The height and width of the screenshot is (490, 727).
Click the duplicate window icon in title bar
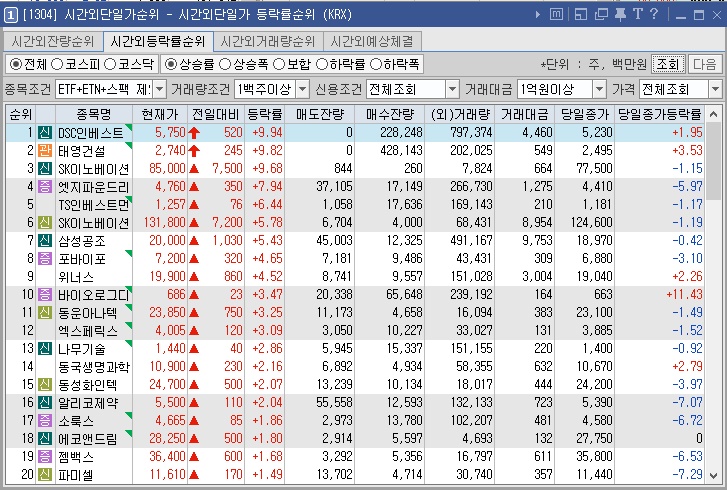pos(601,14)
